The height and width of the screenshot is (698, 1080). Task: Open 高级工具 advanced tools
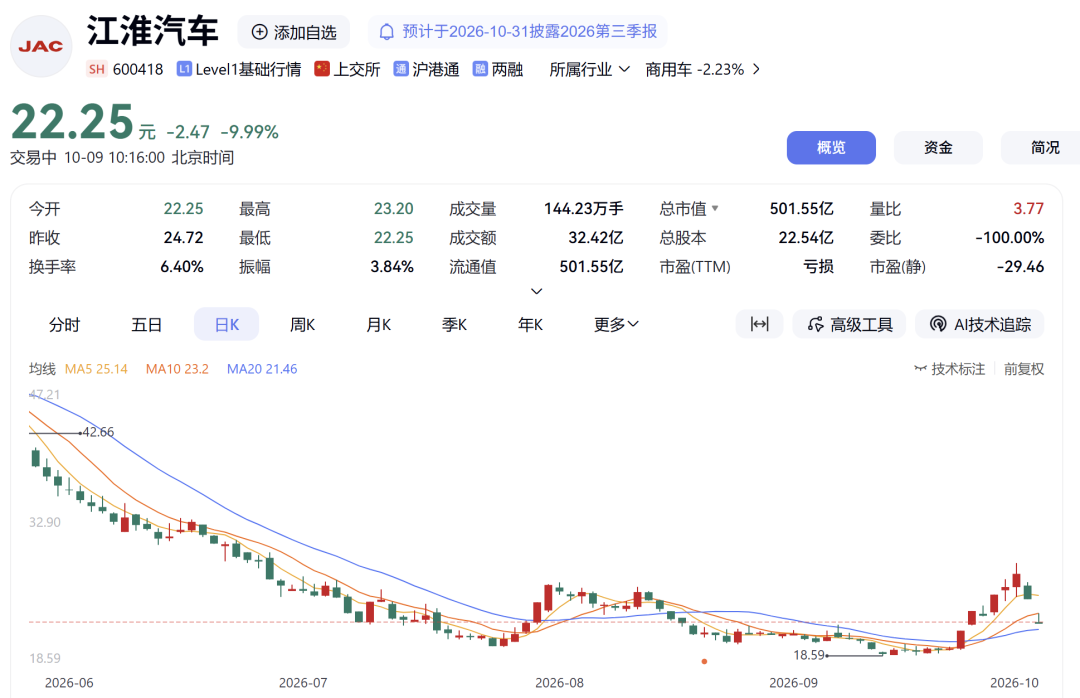click(x=850, y=324)
